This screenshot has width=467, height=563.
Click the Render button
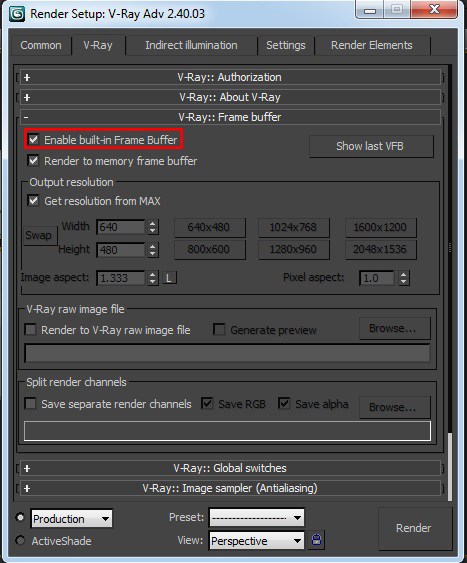pyautogui.click(x=415, y=528)
